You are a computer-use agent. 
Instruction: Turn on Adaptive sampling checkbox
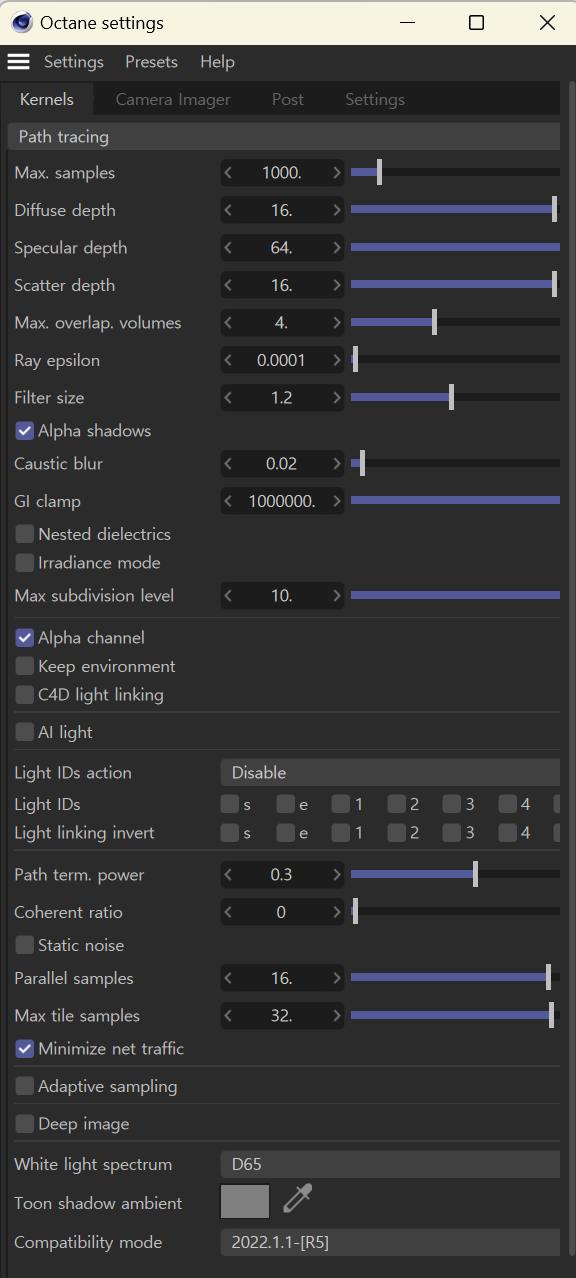click(x=25, y=1086)
